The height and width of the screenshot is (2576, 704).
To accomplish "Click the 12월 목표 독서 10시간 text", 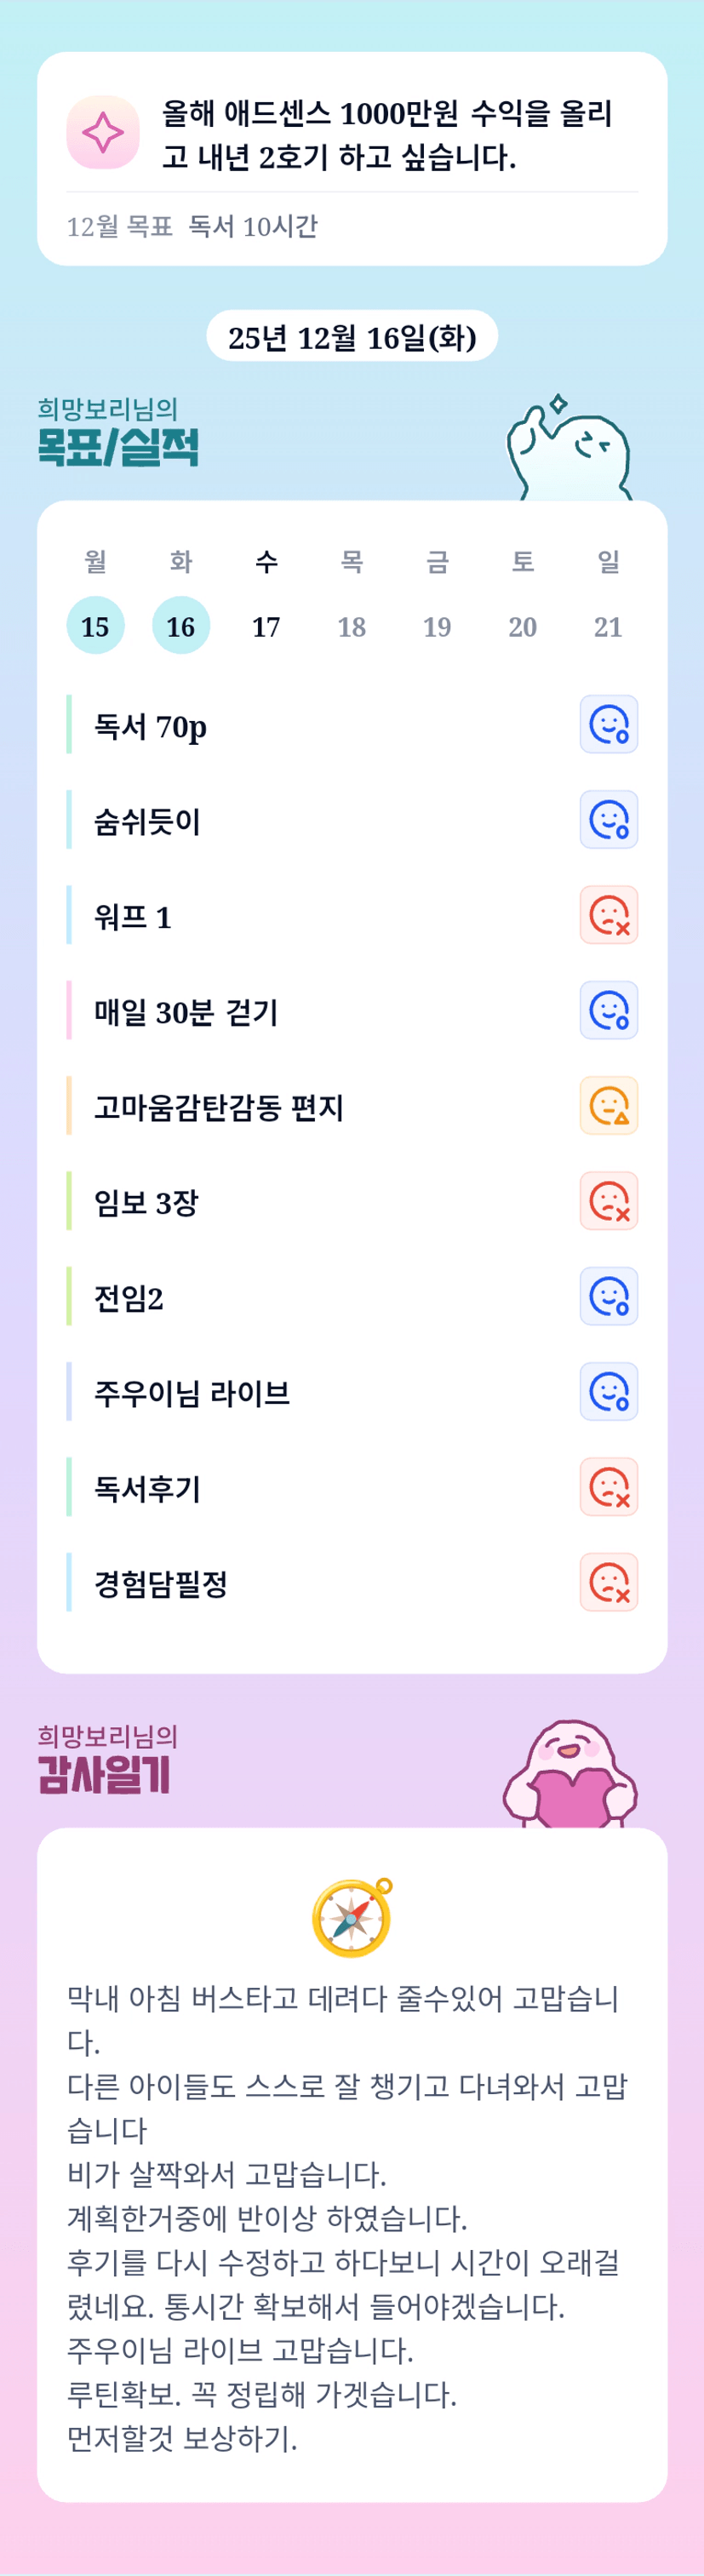I will point(192,227).
